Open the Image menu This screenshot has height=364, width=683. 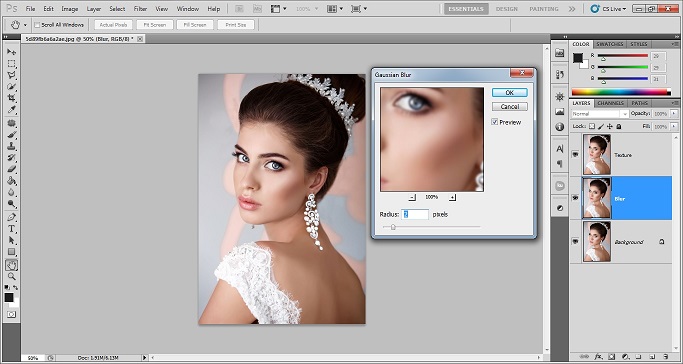pyautogui.click(x=70, y=9)
